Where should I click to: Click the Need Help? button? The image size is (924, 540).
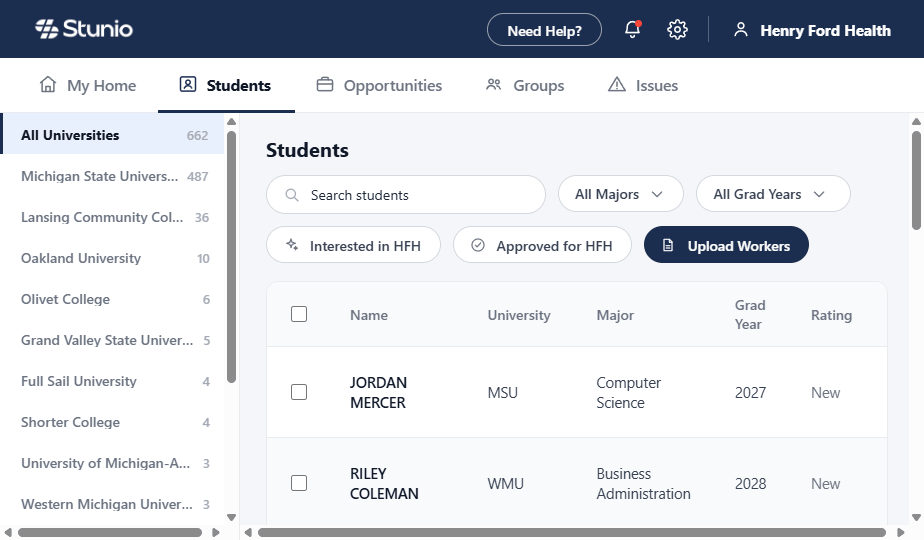pos(544,30)
